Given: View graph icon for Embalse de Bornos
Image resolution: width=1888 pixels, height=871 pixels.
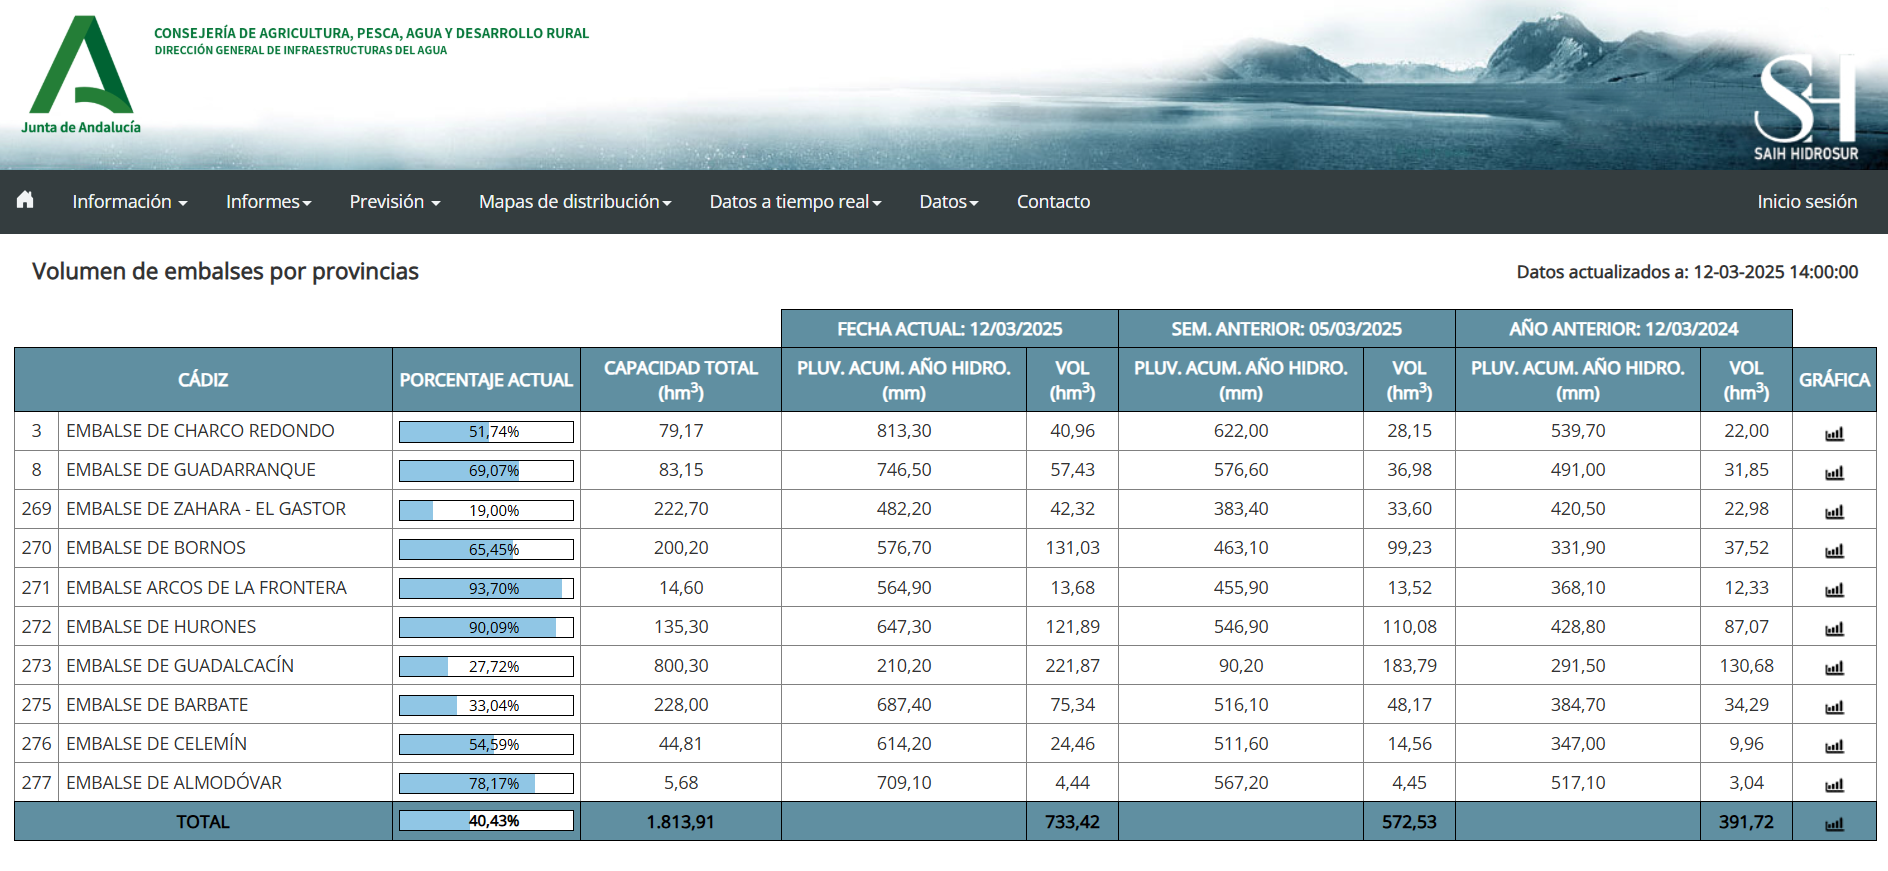Looking at the screenshot, I should click(1834, 550).
